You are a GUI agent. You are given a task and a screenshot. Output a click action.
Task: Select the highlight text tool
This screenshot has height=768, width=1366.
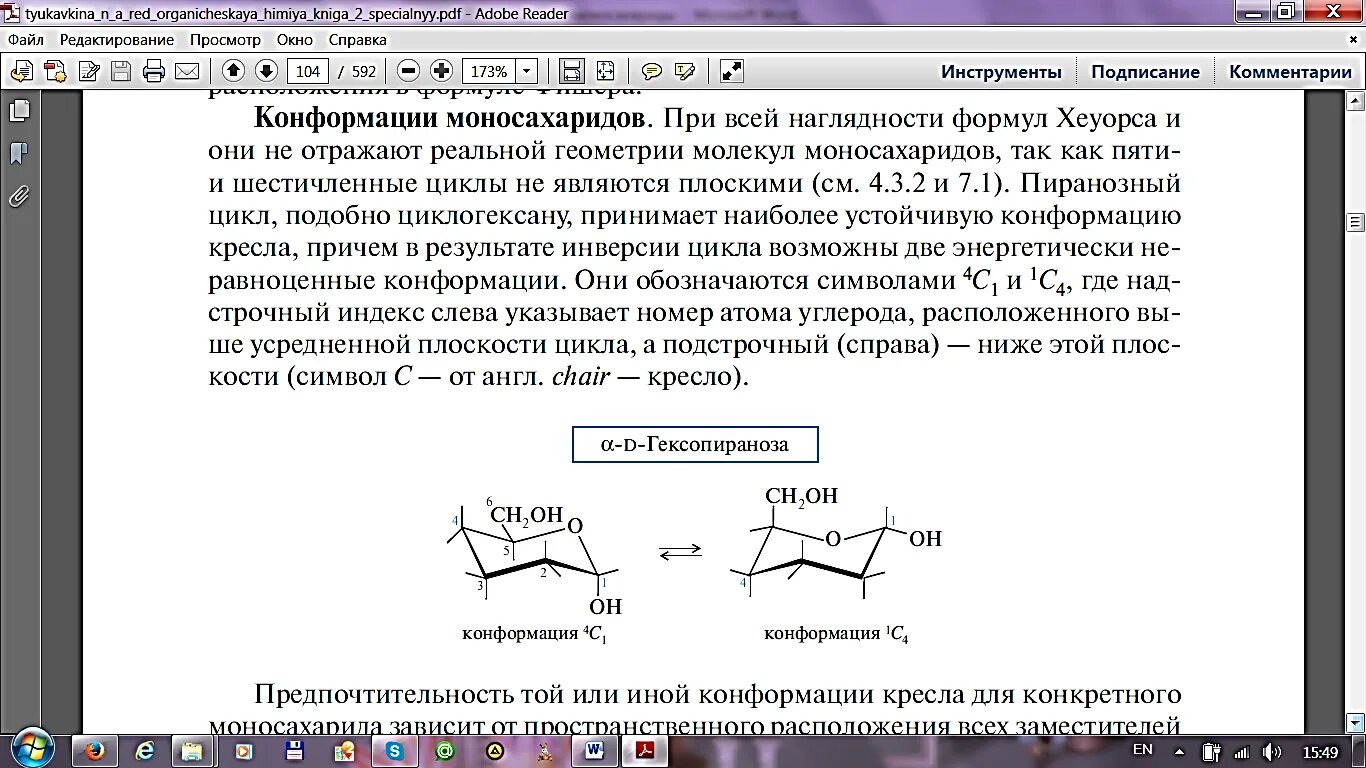click(685, 71)
